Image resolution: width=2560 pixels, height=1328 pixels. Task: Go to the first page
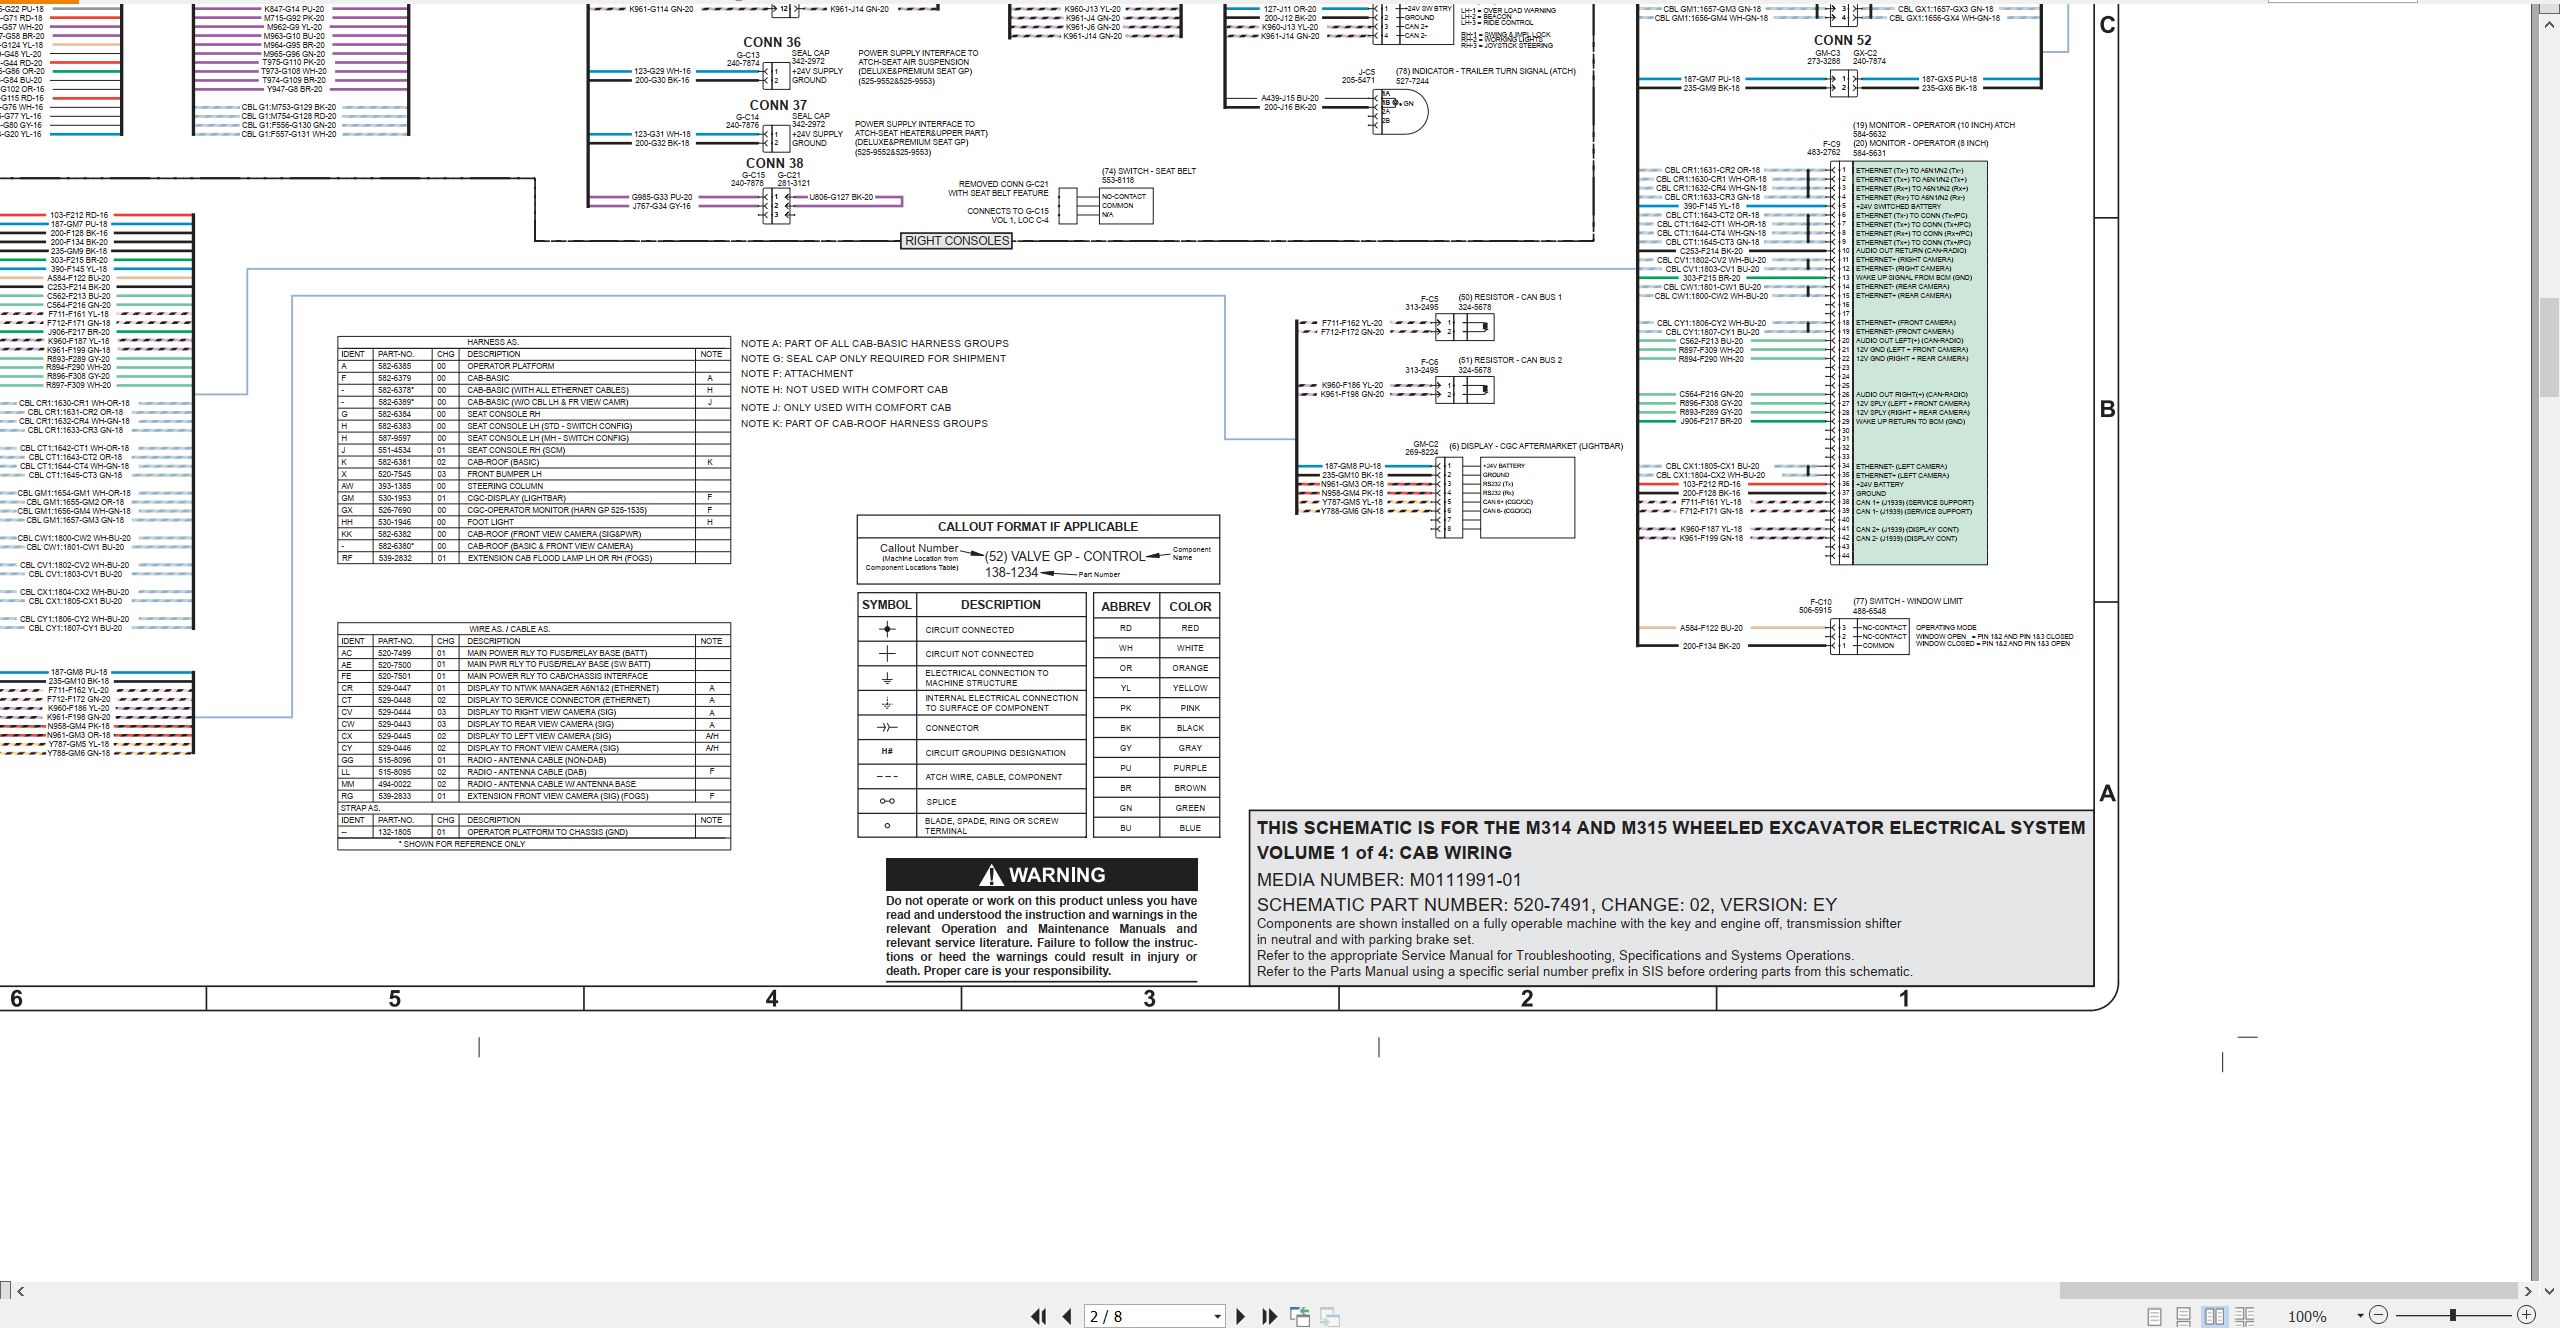pos(1039,1317)
